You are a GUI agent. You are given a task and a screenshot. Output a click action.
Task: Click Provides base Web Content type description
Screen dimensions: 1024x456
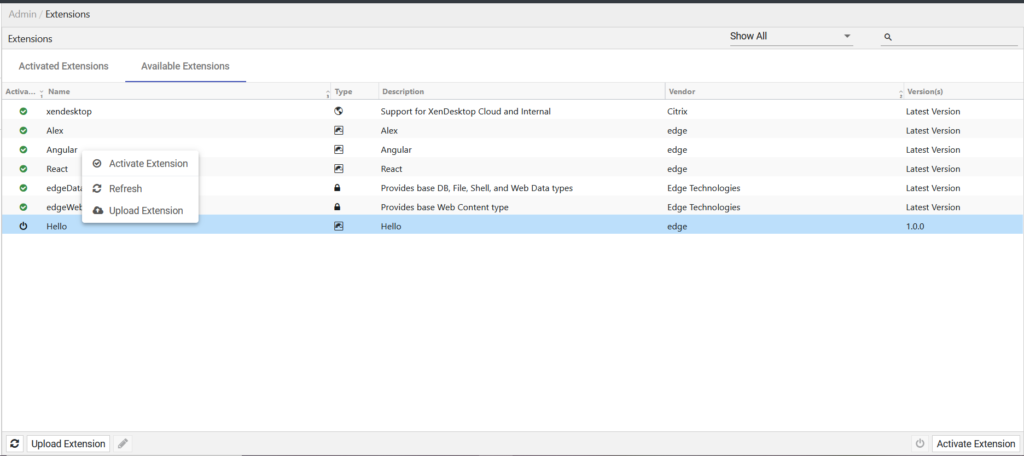pyautogui.click(x=444, y=207)
